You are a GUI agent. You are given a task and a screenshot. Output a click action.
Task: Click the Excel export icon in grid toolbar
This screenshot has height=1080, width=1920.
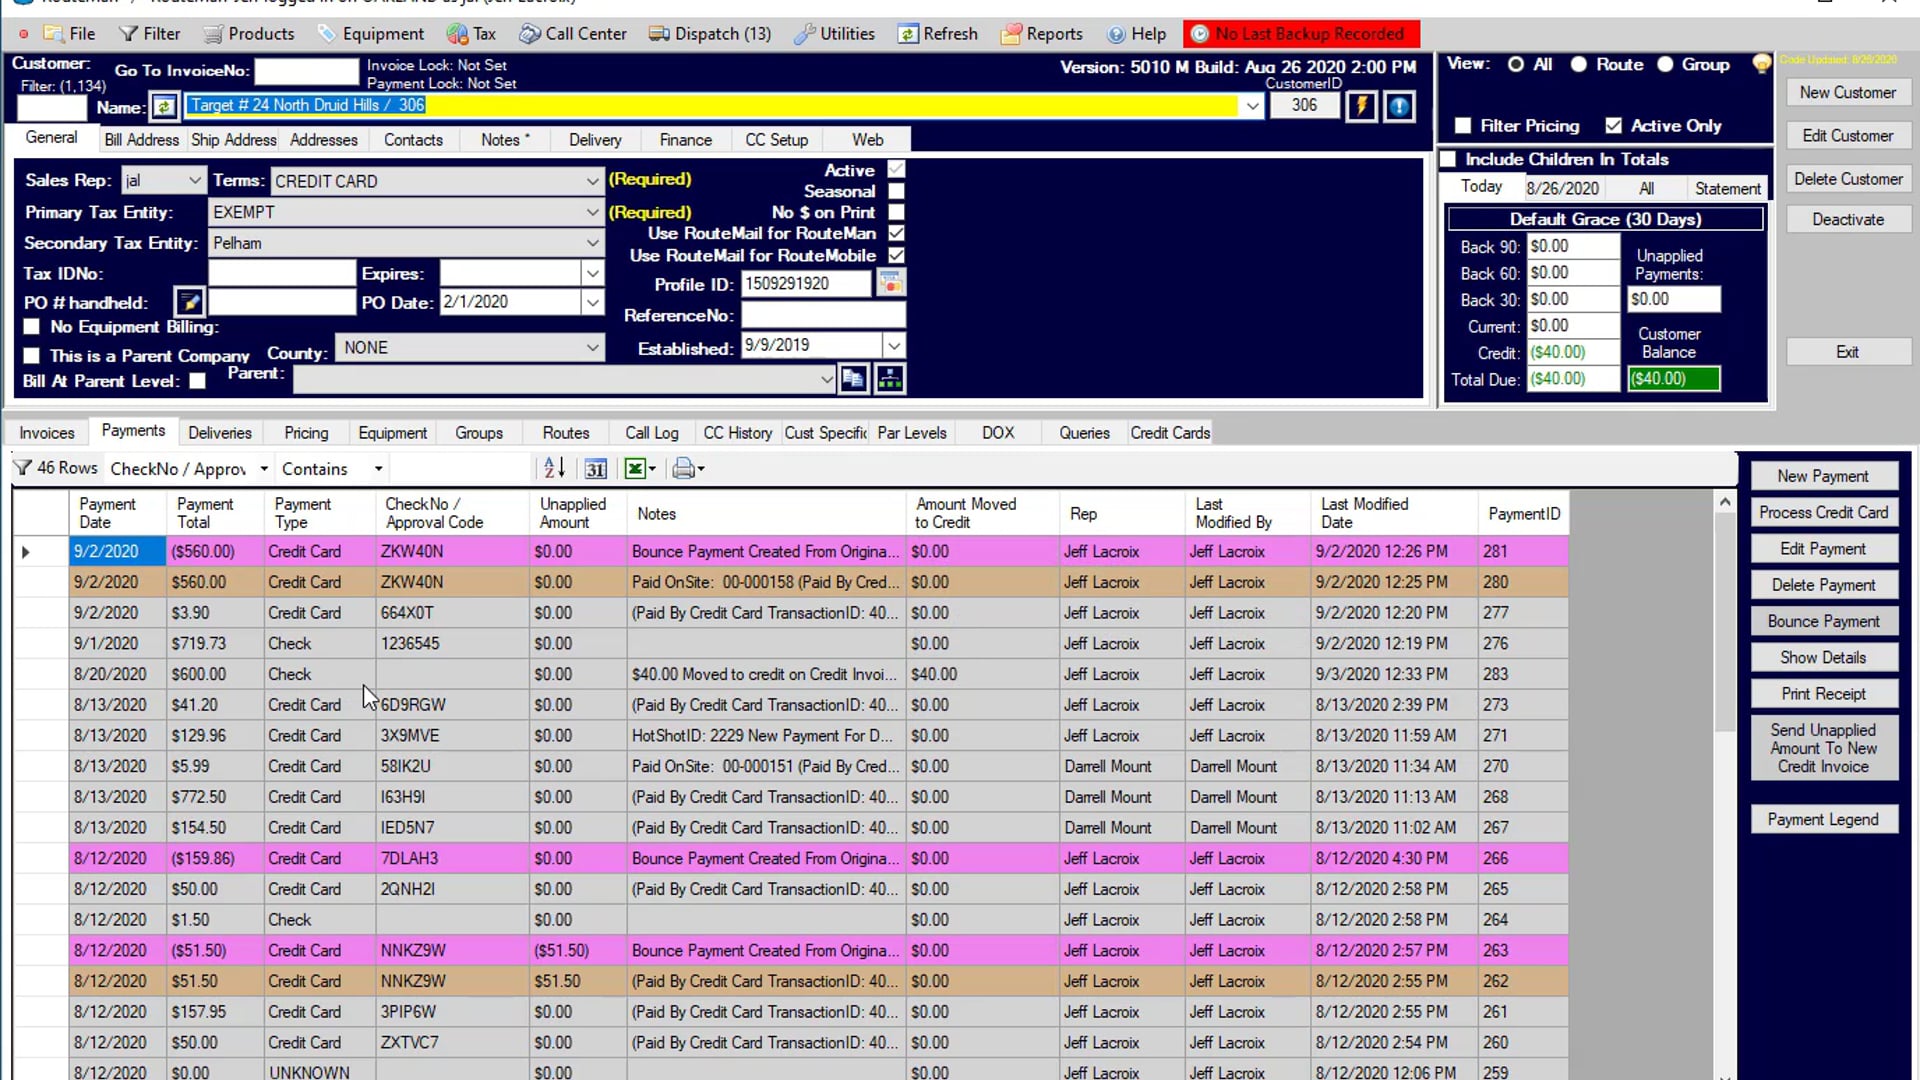coord(640,468)
